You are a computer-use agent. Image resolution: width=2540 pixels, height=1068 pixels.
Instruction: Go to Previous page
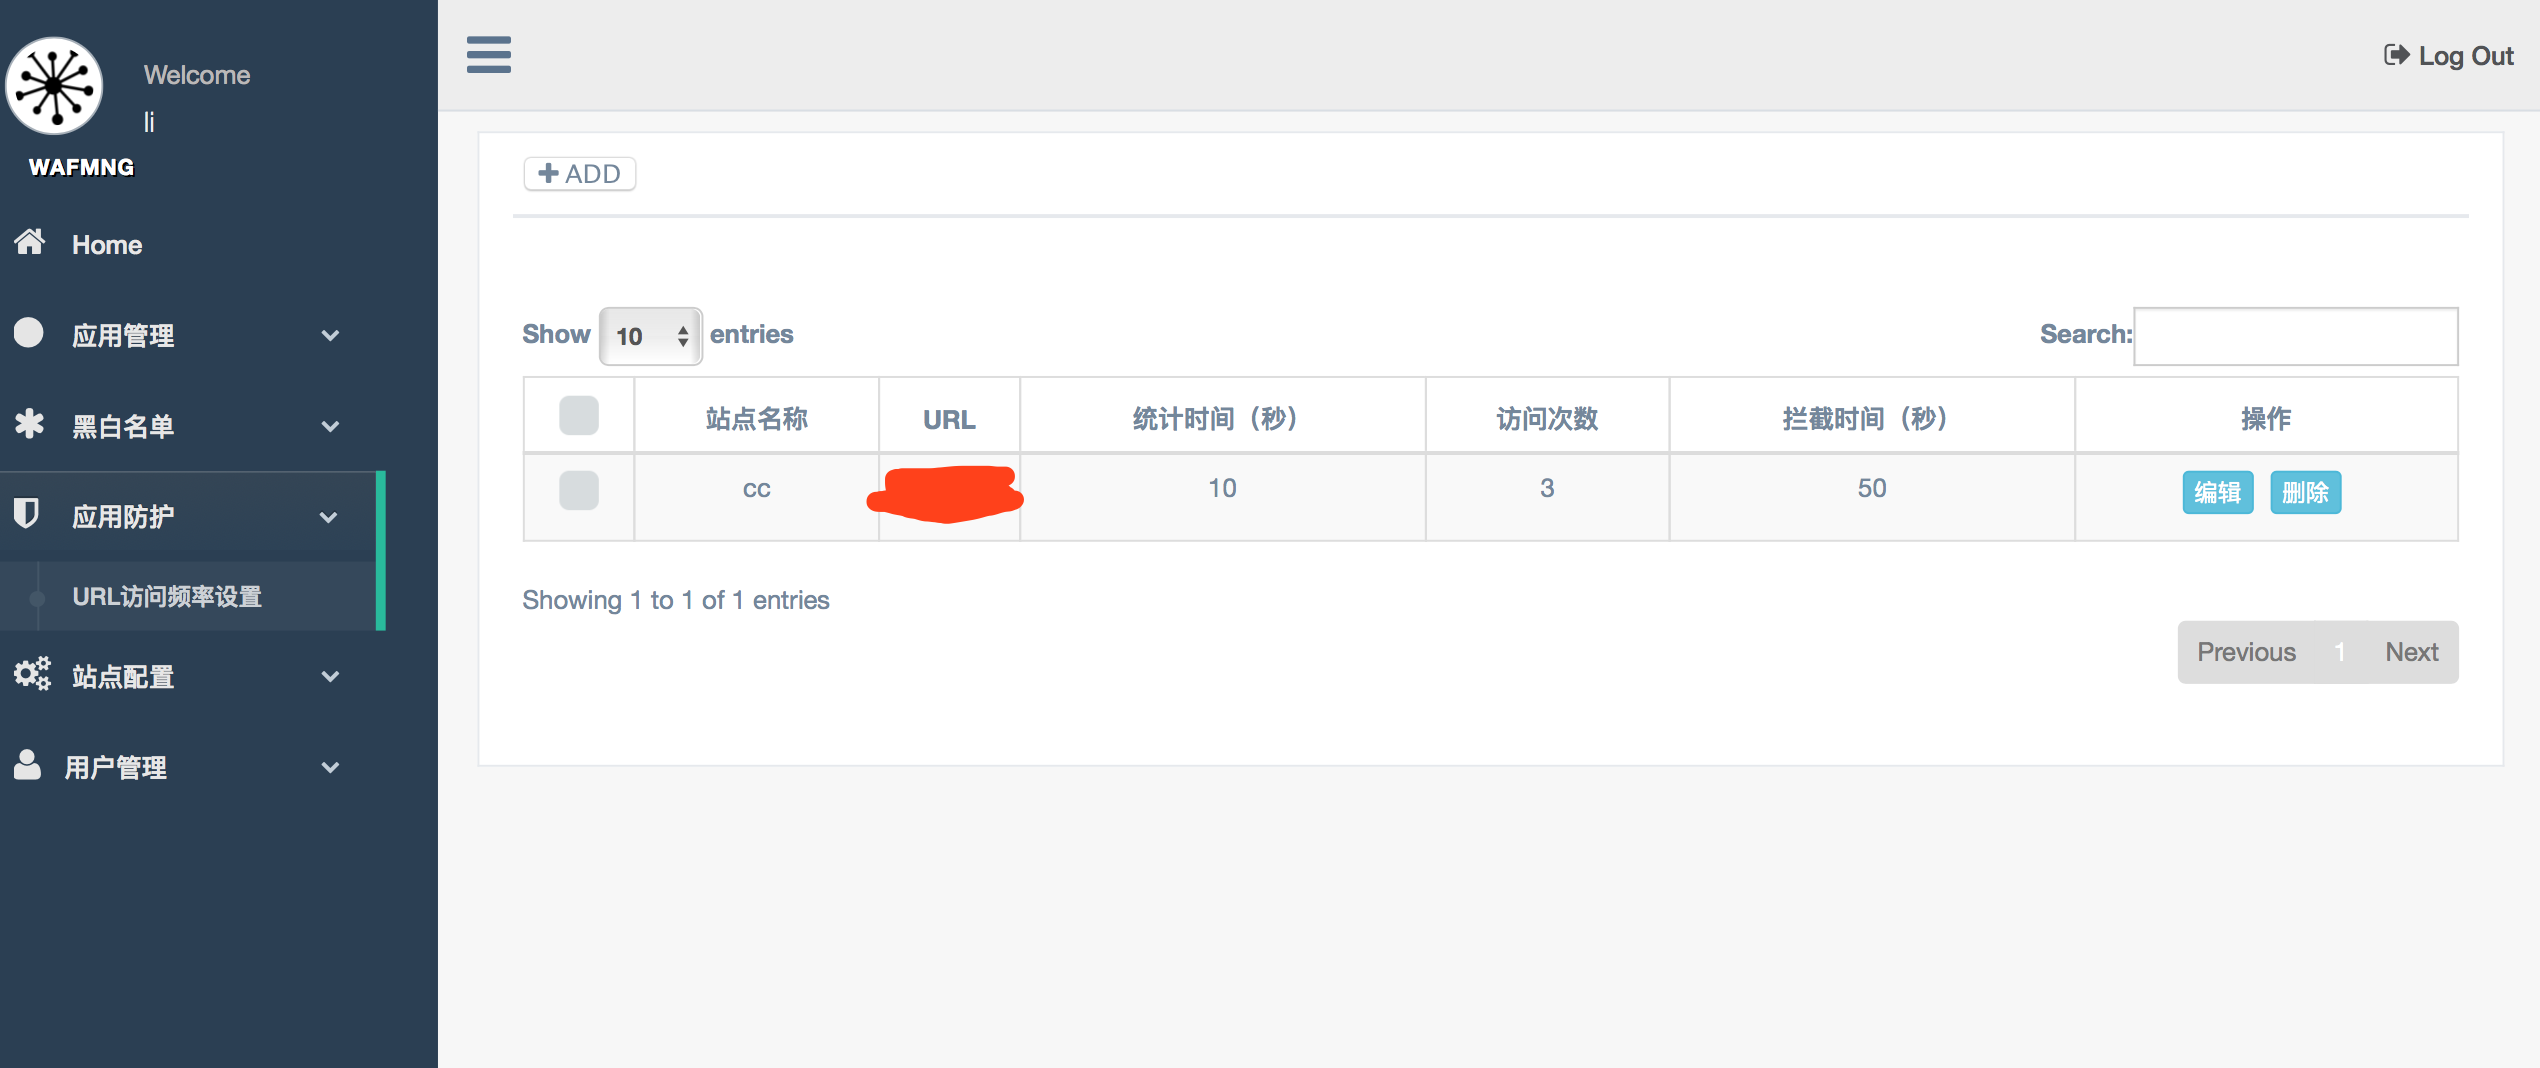click(x=2246, y=652)
